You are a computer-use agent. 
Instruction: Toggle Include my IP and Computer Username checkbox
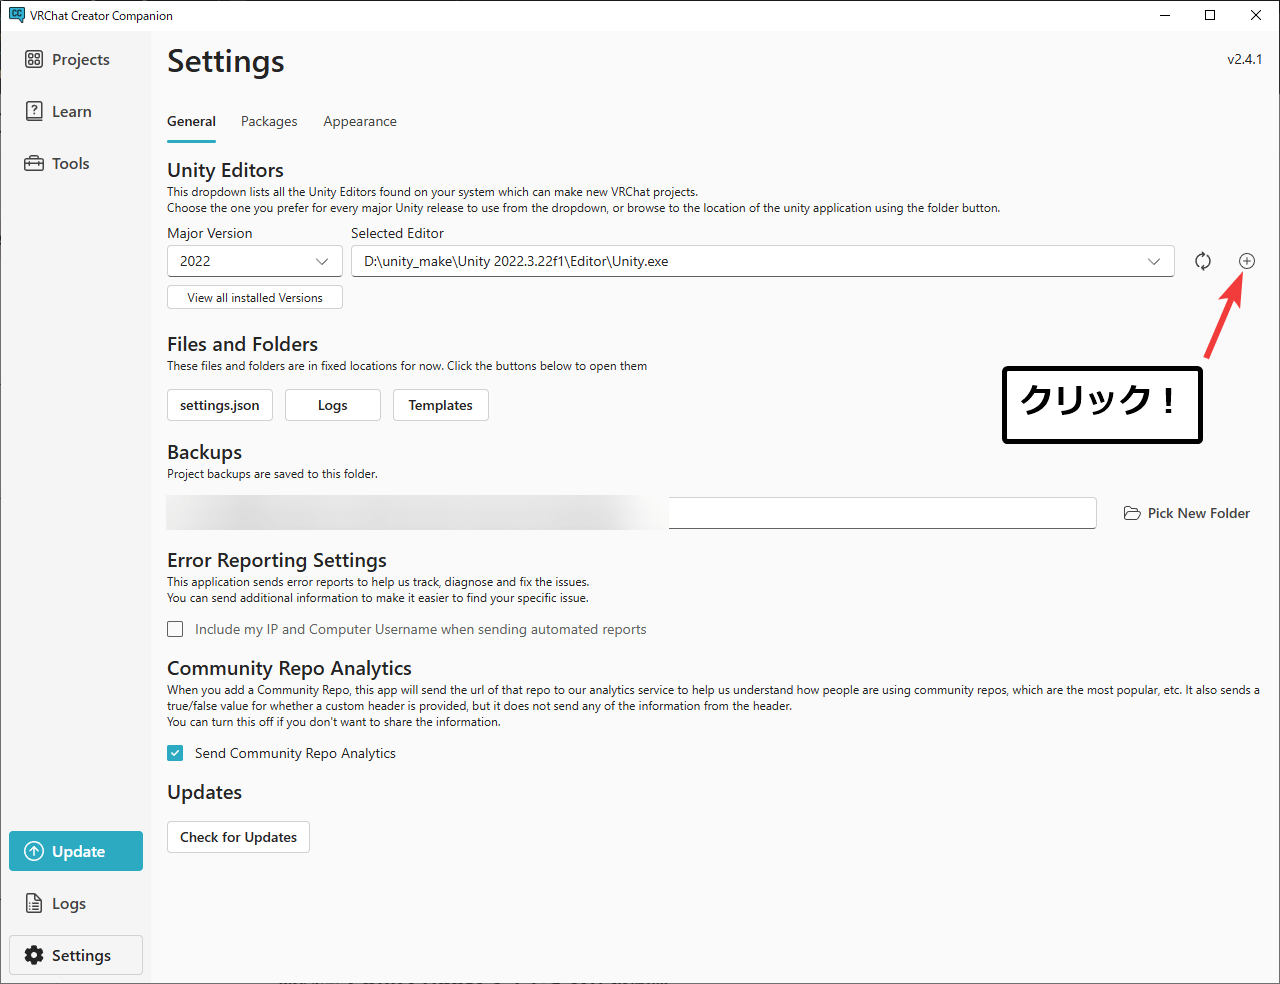pos(175,629)
